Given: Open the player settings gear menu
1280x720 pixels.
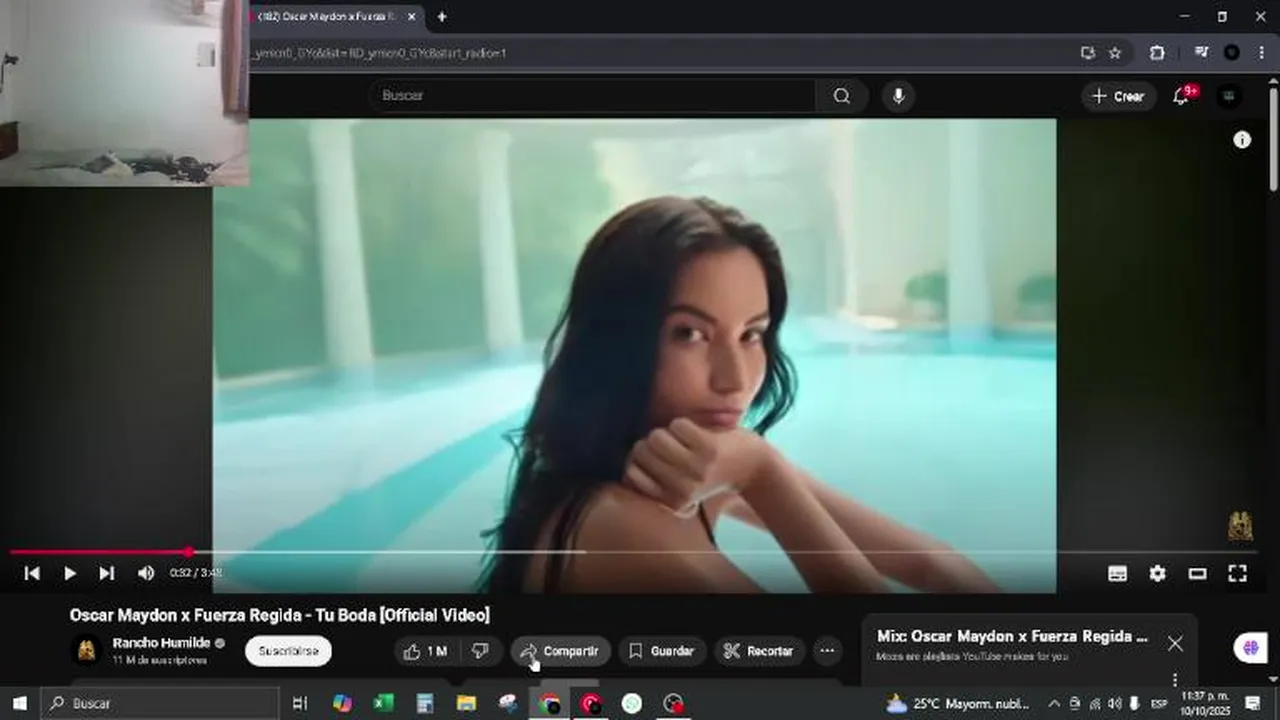Looking at the screenshot, I should click(1157, 573).
